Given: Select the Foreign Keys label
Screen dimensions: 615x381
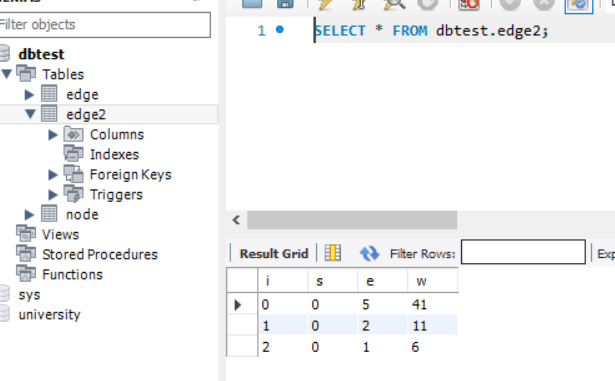Looking at the screenshot, I should pyautogui.click(x=131, y=175).
